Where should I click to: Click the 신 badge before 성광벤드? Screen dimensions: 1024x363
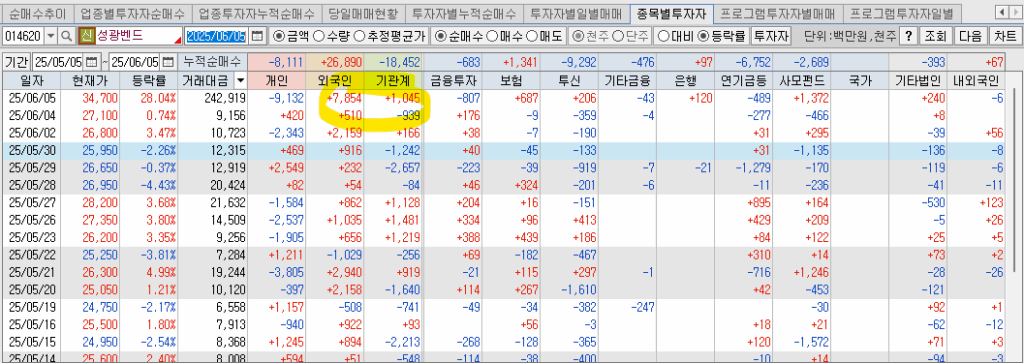pyautogui.click(x=86, y=36)
